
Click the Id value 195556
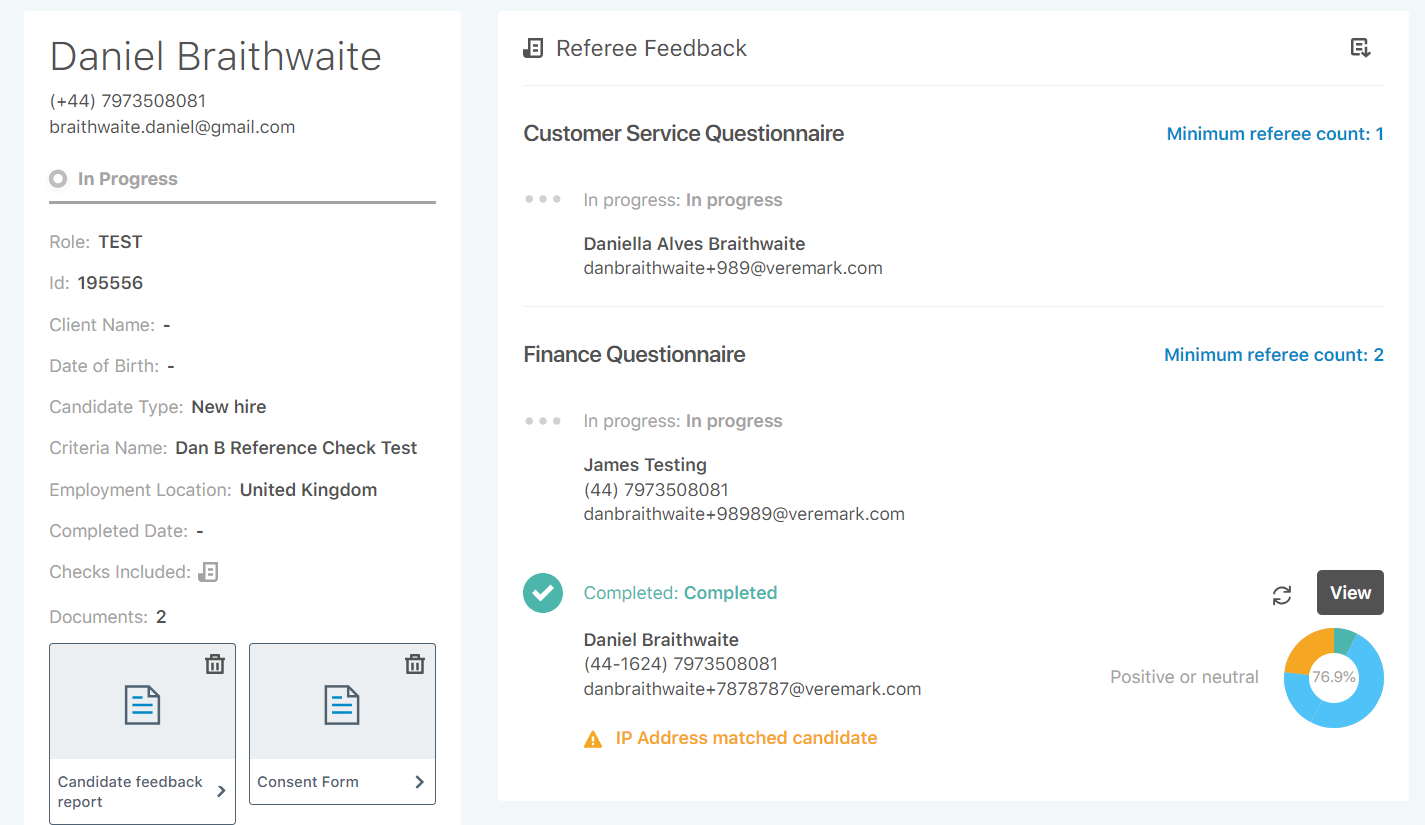tap(110, 283)
